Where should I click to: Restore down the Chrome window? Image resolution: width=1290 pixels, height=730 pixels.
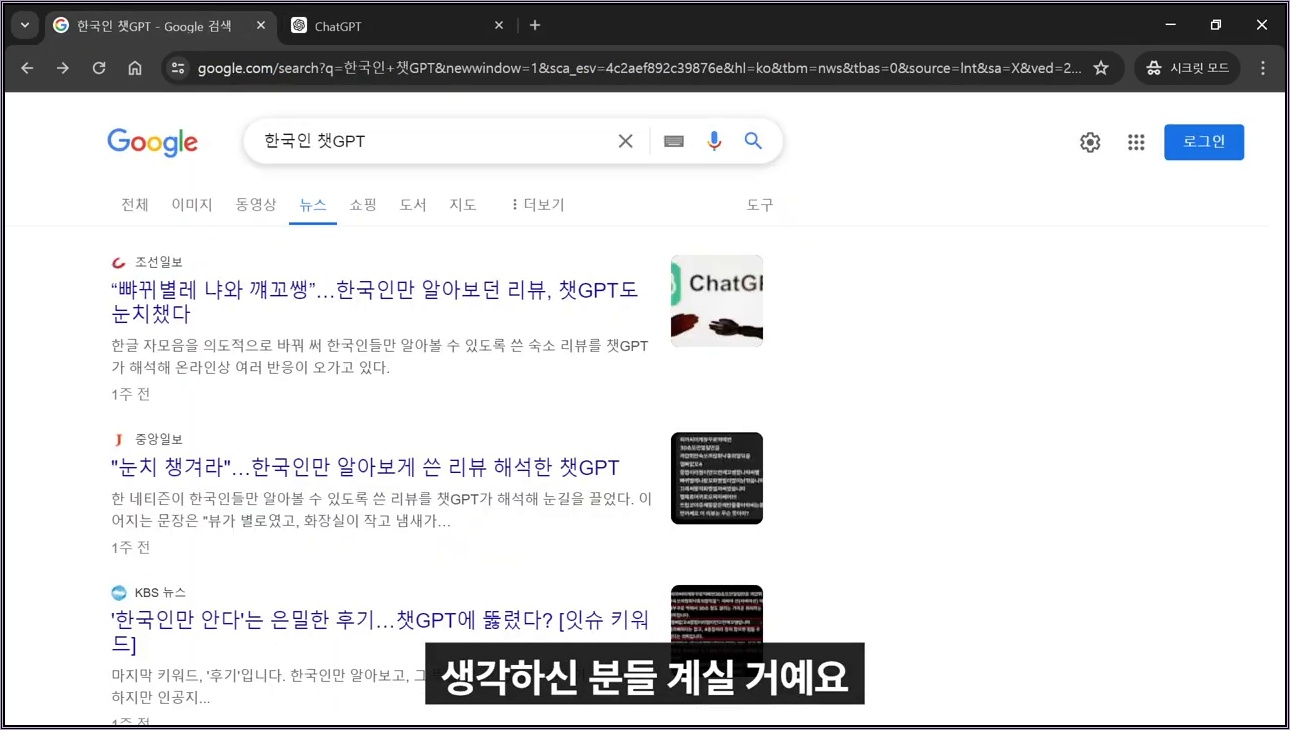coord(1216,25)
